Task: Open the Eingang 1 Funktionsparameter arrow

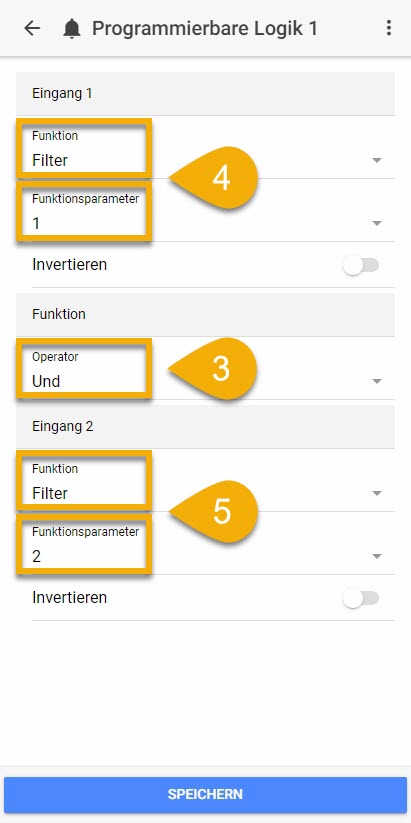Action: coord(376,223)
